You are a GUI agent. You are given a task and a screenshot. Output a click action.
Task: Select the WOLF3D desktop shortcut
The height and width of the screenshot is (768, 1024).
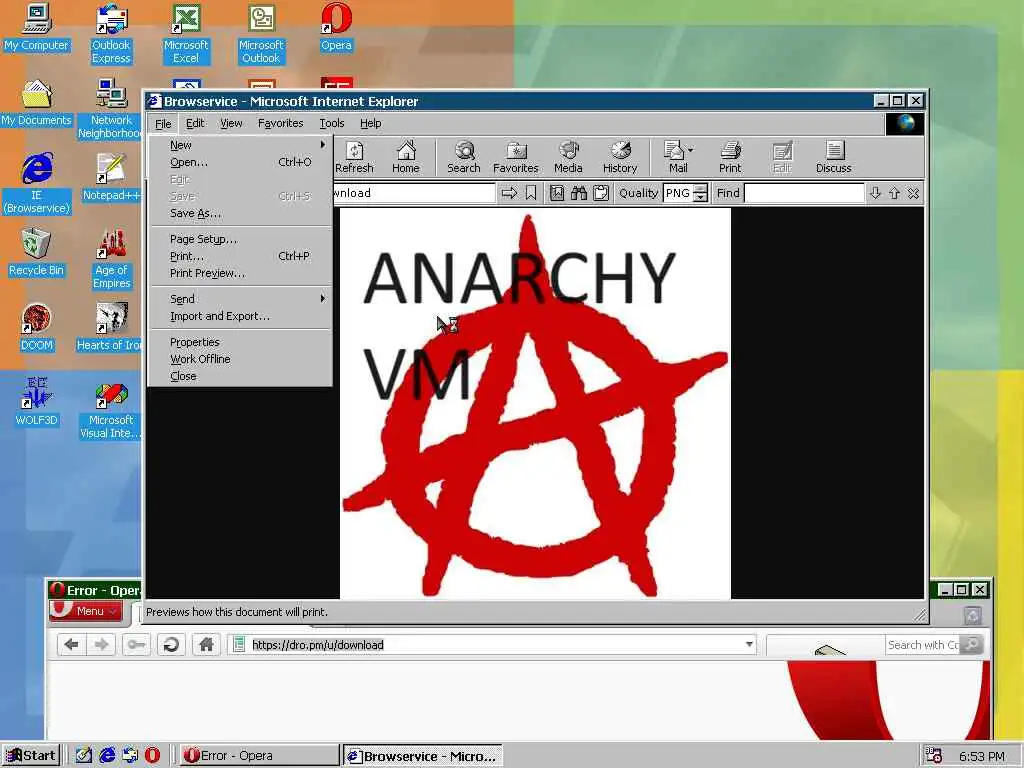36,403
